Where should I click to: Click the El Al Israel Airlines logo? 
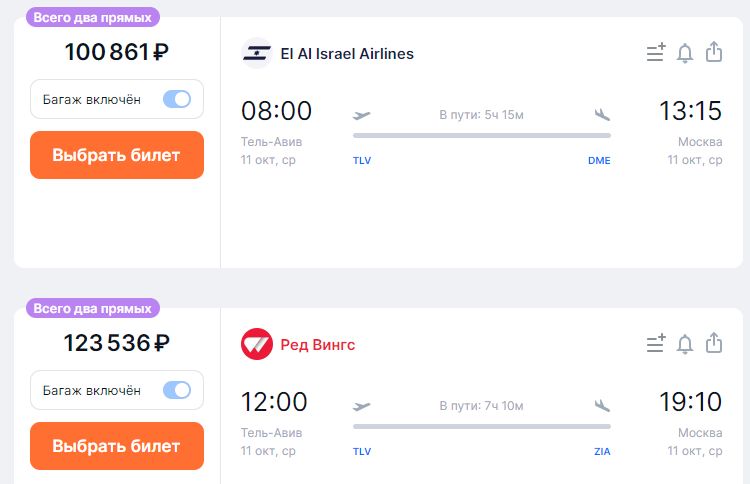pyautogui.click(x=257, y=53)
